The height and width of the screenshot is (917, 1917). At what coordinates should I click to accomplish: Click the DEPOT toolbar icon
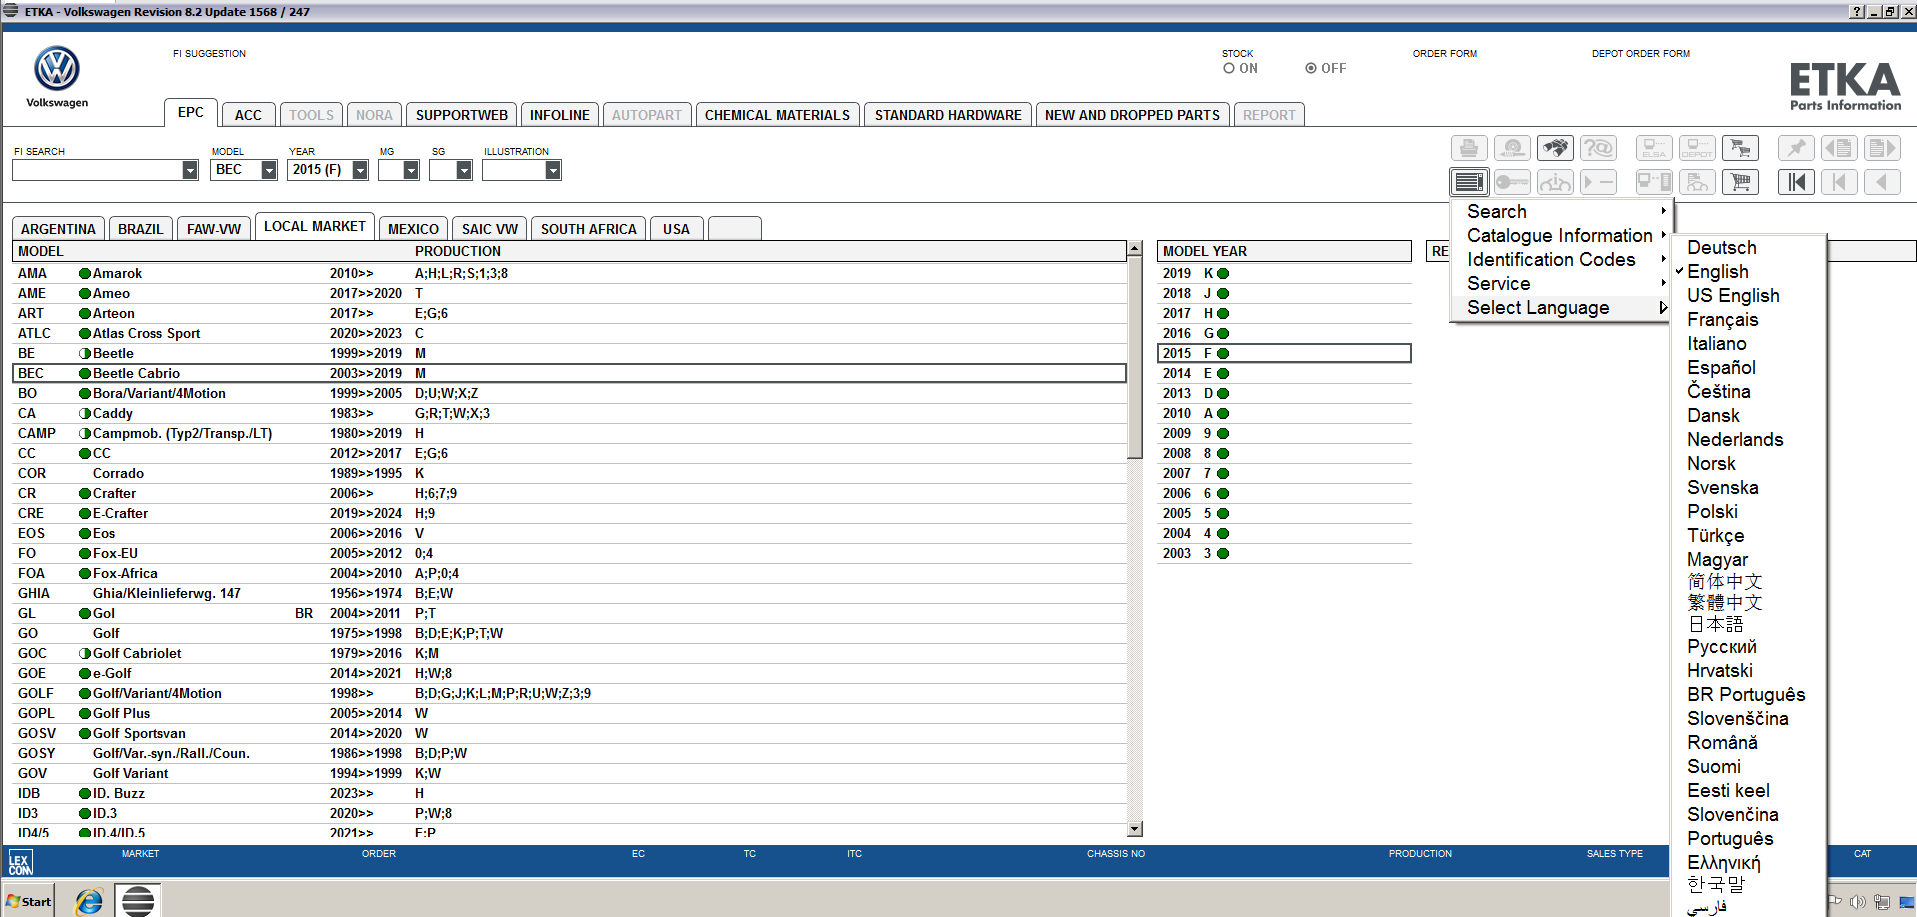[1697, 149]
